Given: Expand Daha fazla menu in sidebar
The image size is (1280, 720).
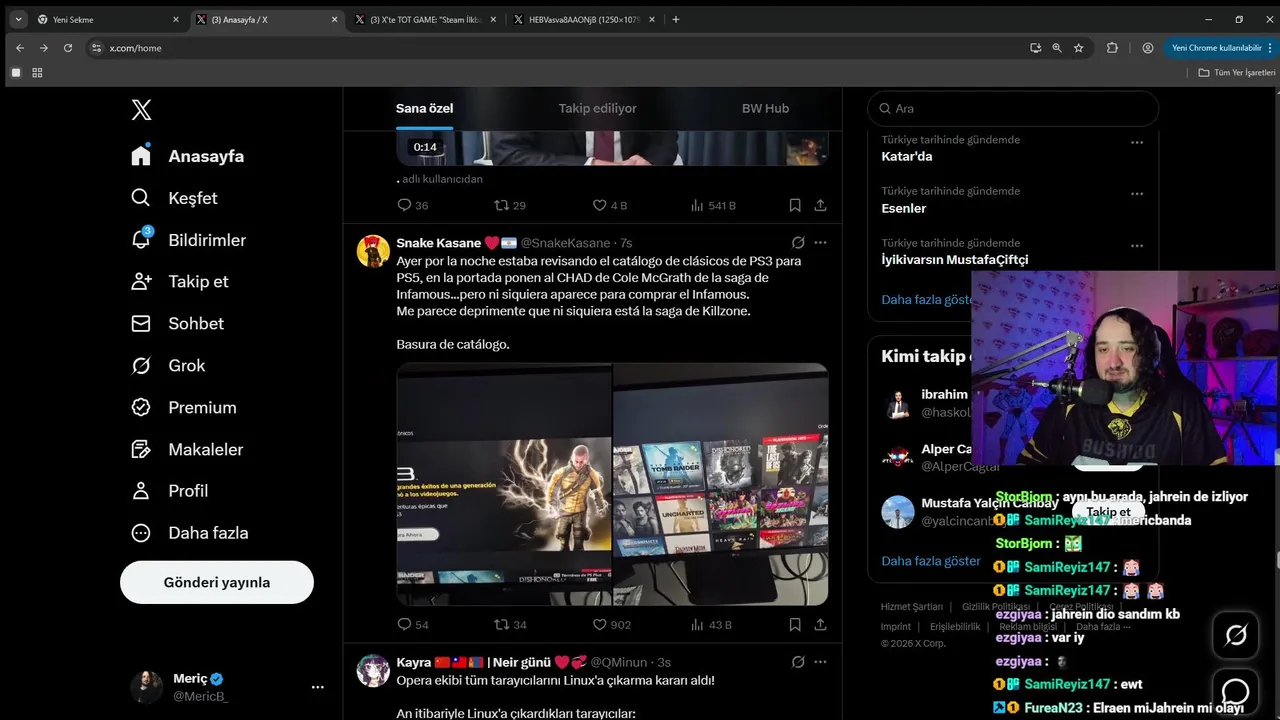Looking at the screenshot, I should [190, 533].
